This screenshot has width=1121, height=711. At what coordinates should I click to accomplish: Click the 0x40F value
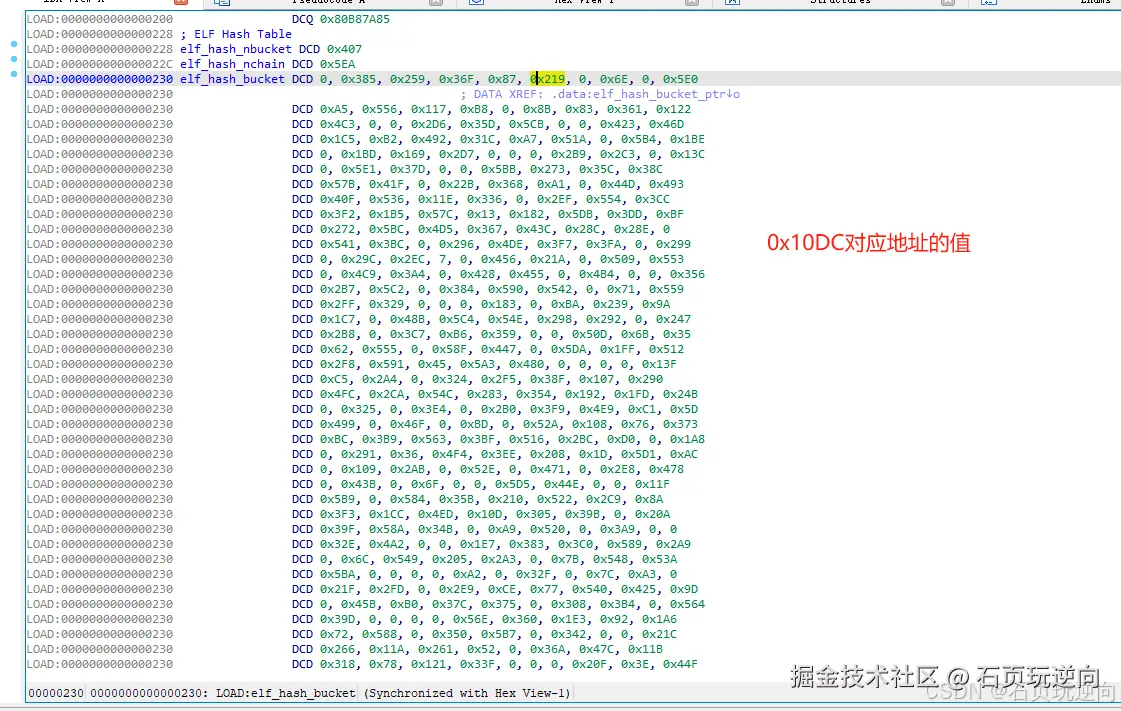coord(337,199)
